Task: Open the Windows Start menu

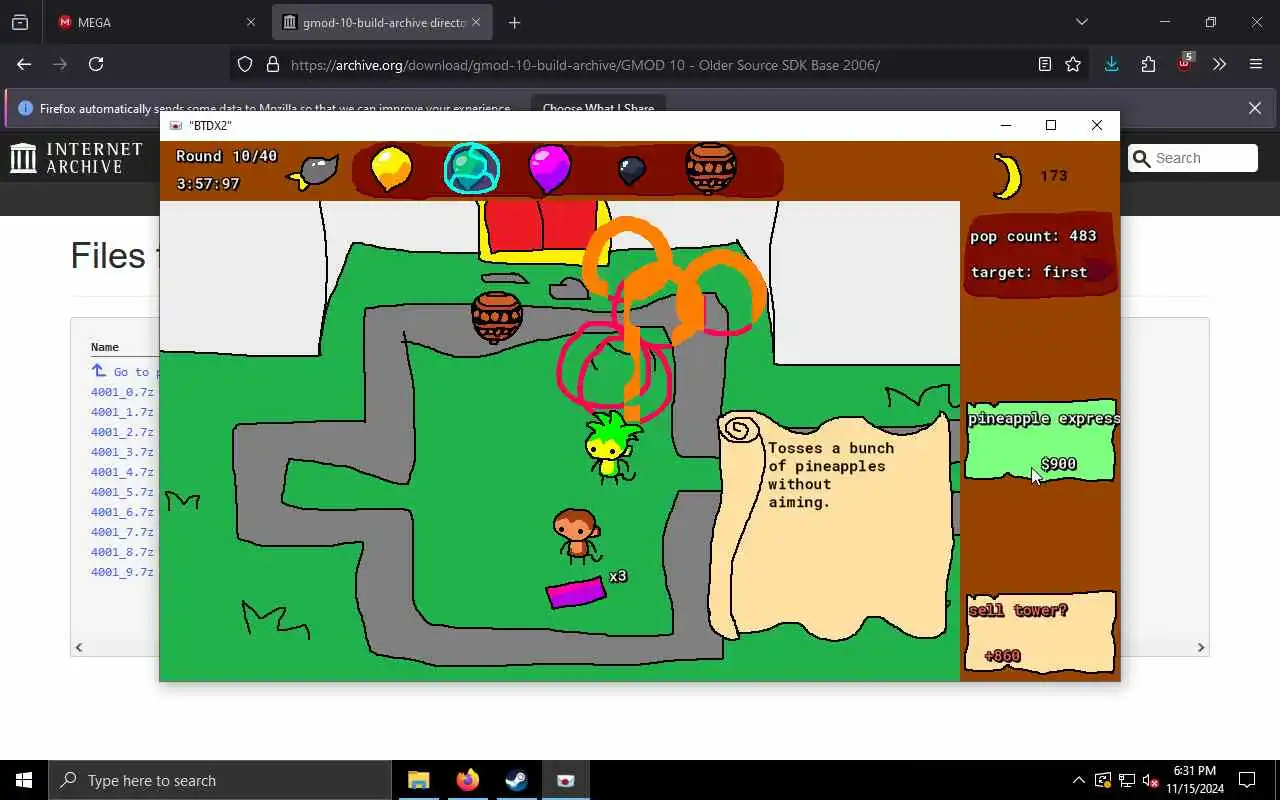Action: pyautogui.click(x=24, y=780)
